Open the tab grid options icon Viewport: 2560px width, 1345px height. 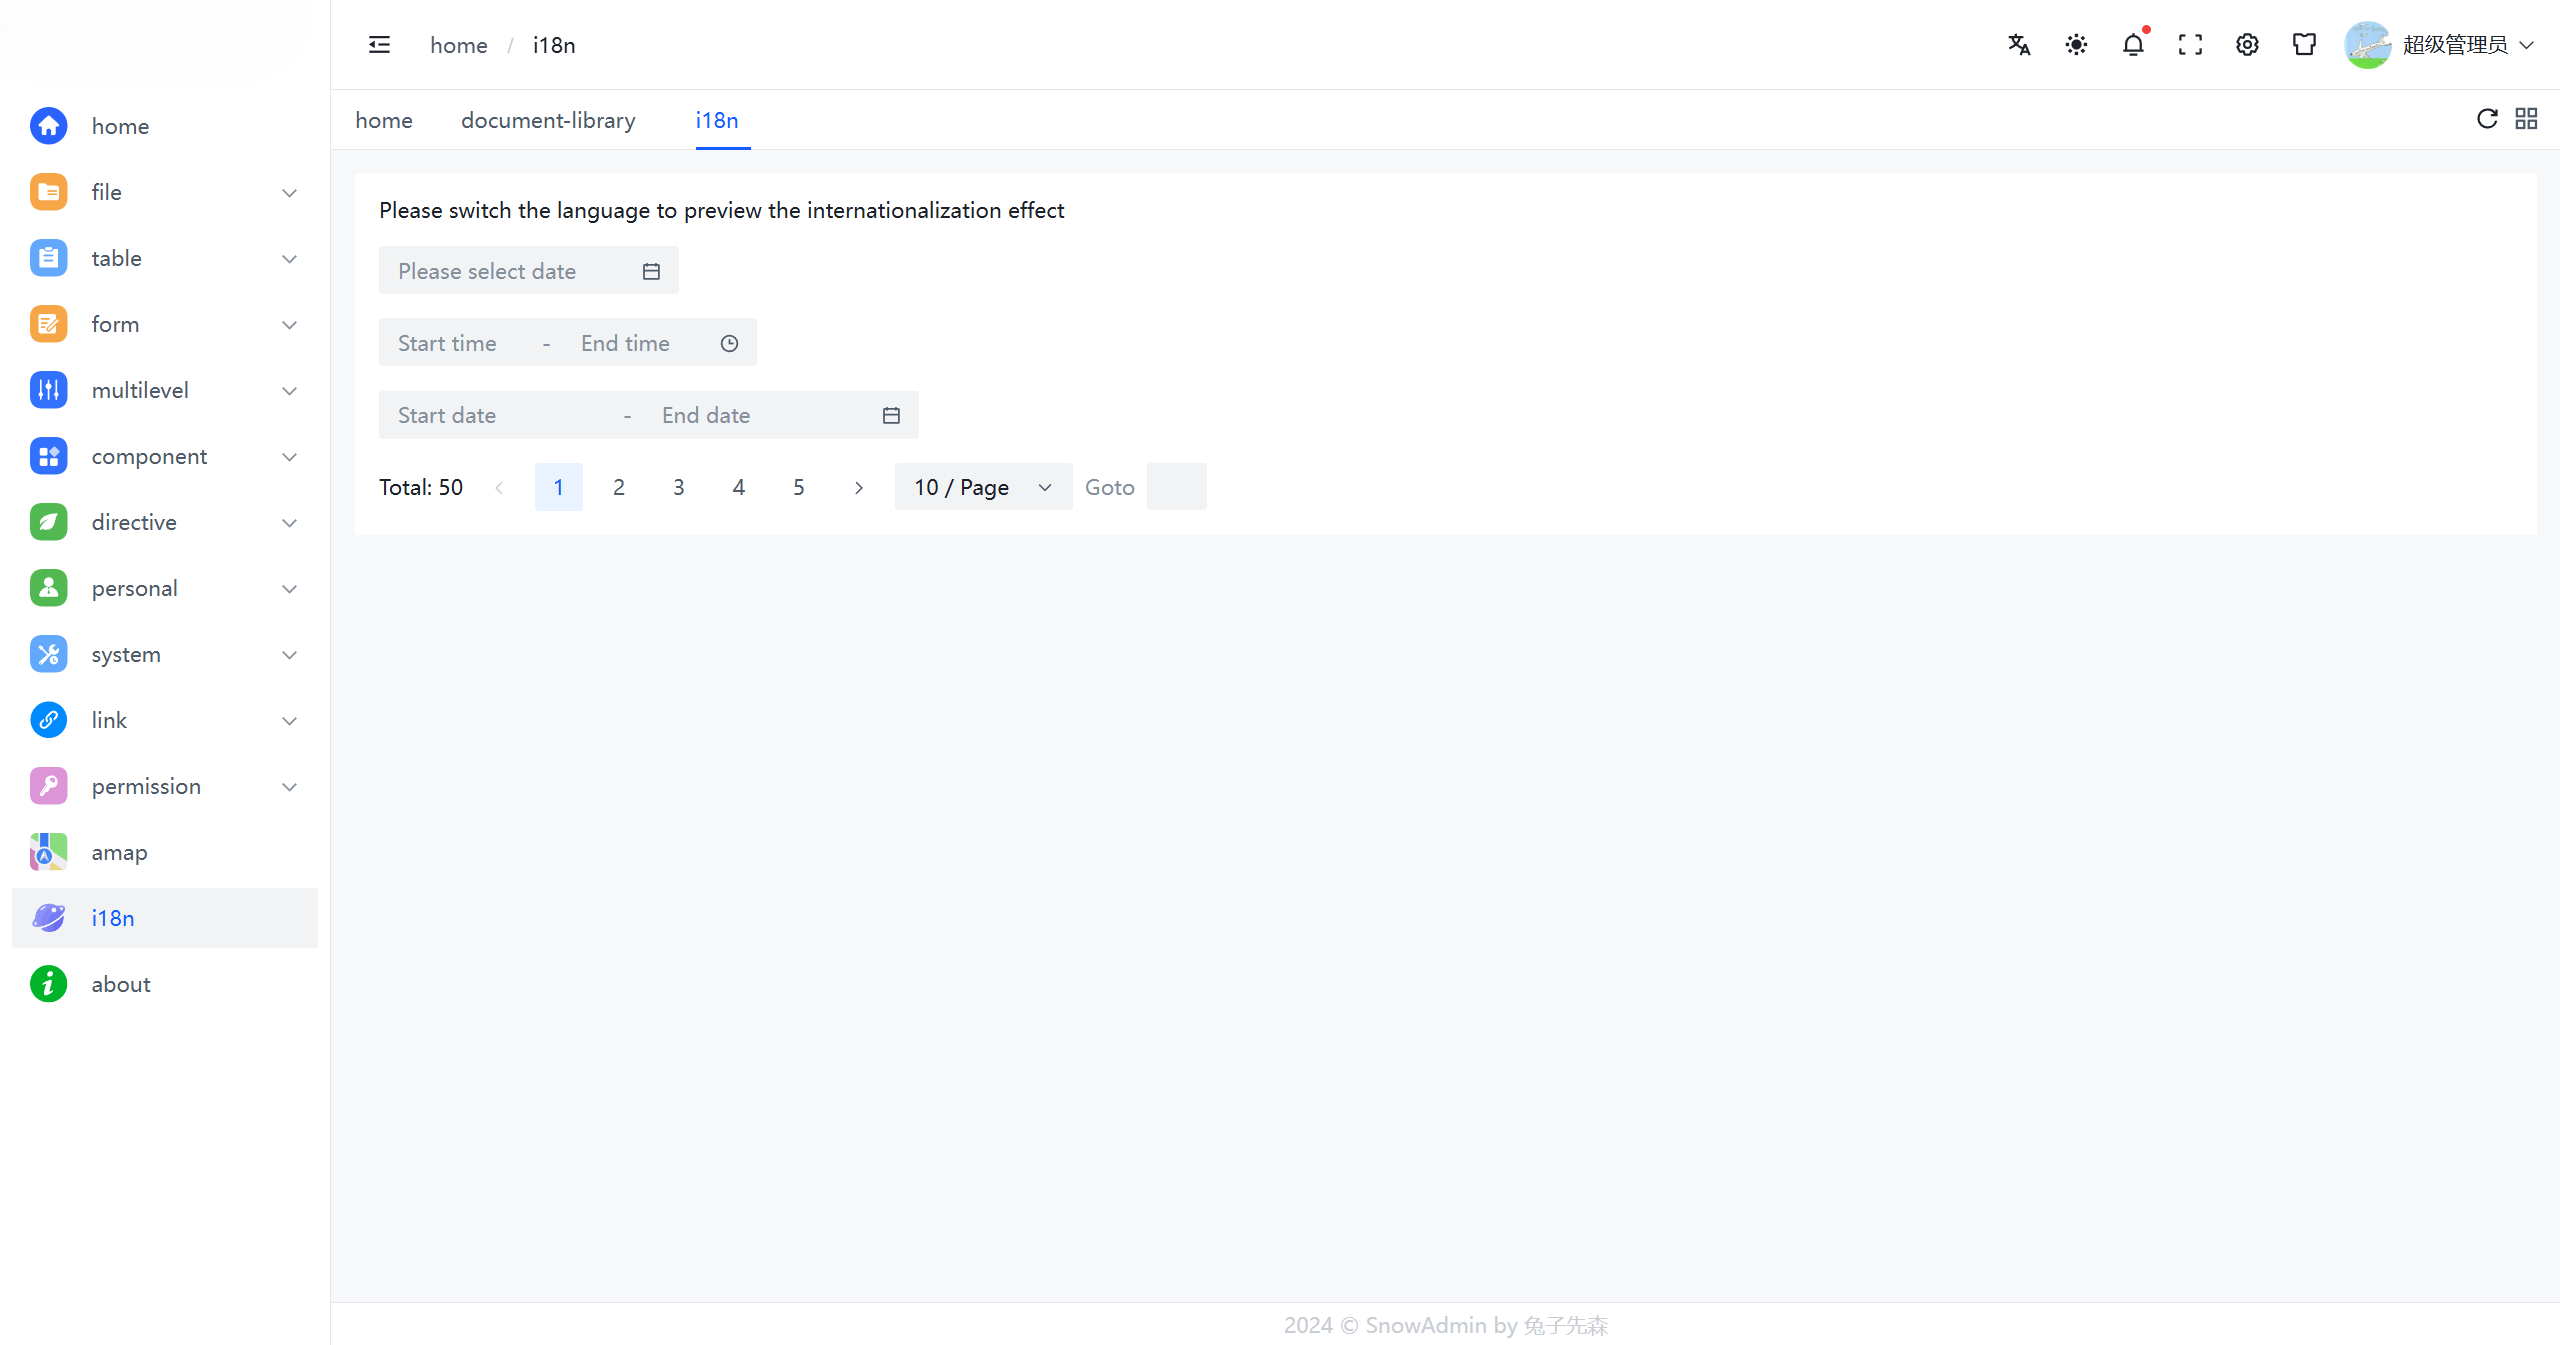(x=2526, y=119)
